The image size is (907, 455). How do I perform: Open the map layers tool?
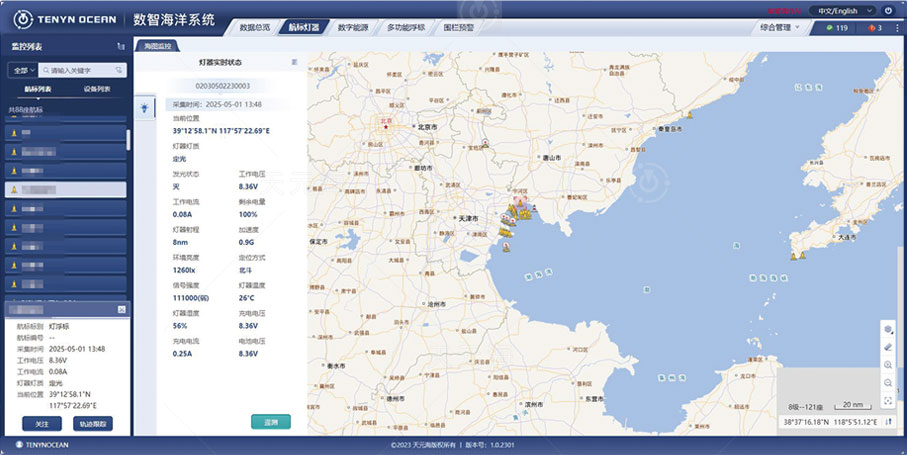pos(888,329)
